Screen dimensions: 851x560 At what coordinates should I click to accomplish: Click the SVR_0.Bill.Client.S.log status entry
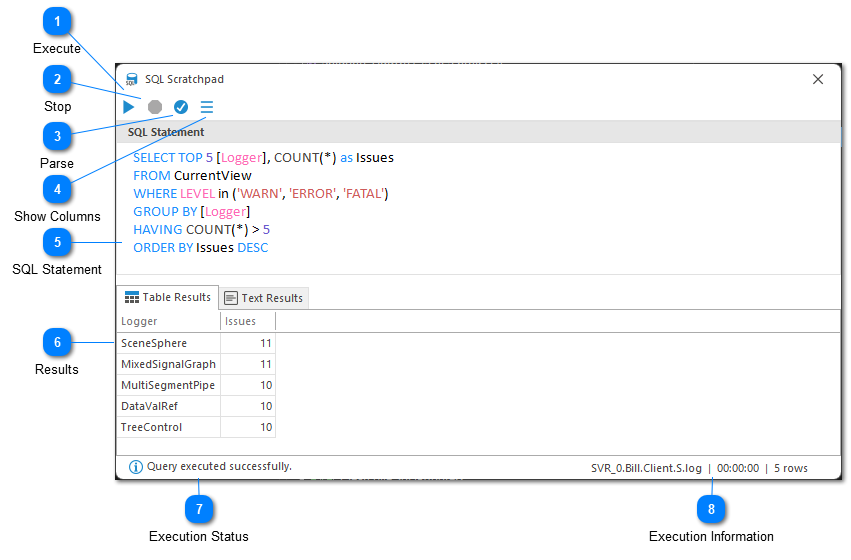click(646, 469)
